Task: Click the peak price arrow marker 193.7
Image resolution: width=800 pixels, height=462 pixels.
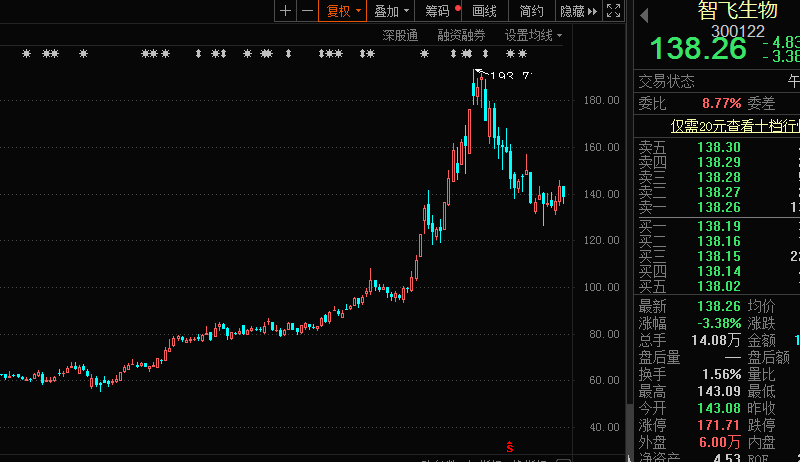Action: coord(479,72)
